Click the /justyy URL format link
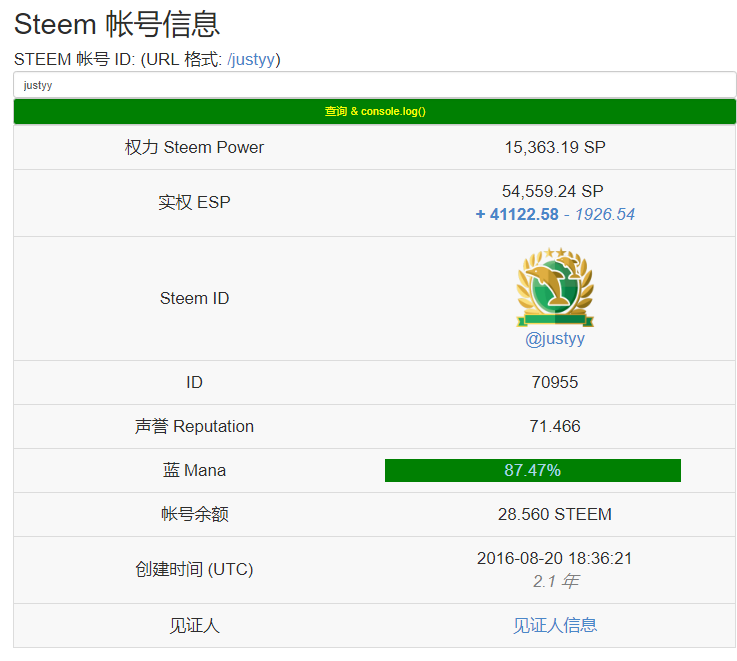The image size is (737, 661). (251, 60)
